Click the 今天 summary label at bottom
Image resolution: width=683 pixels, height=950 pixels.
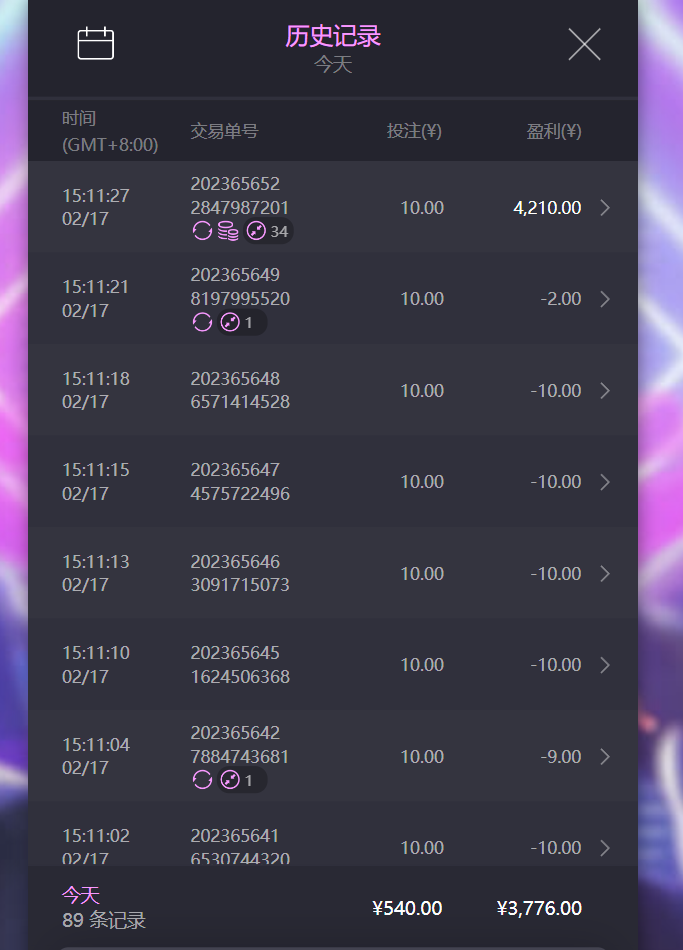(x=81, y=895)
